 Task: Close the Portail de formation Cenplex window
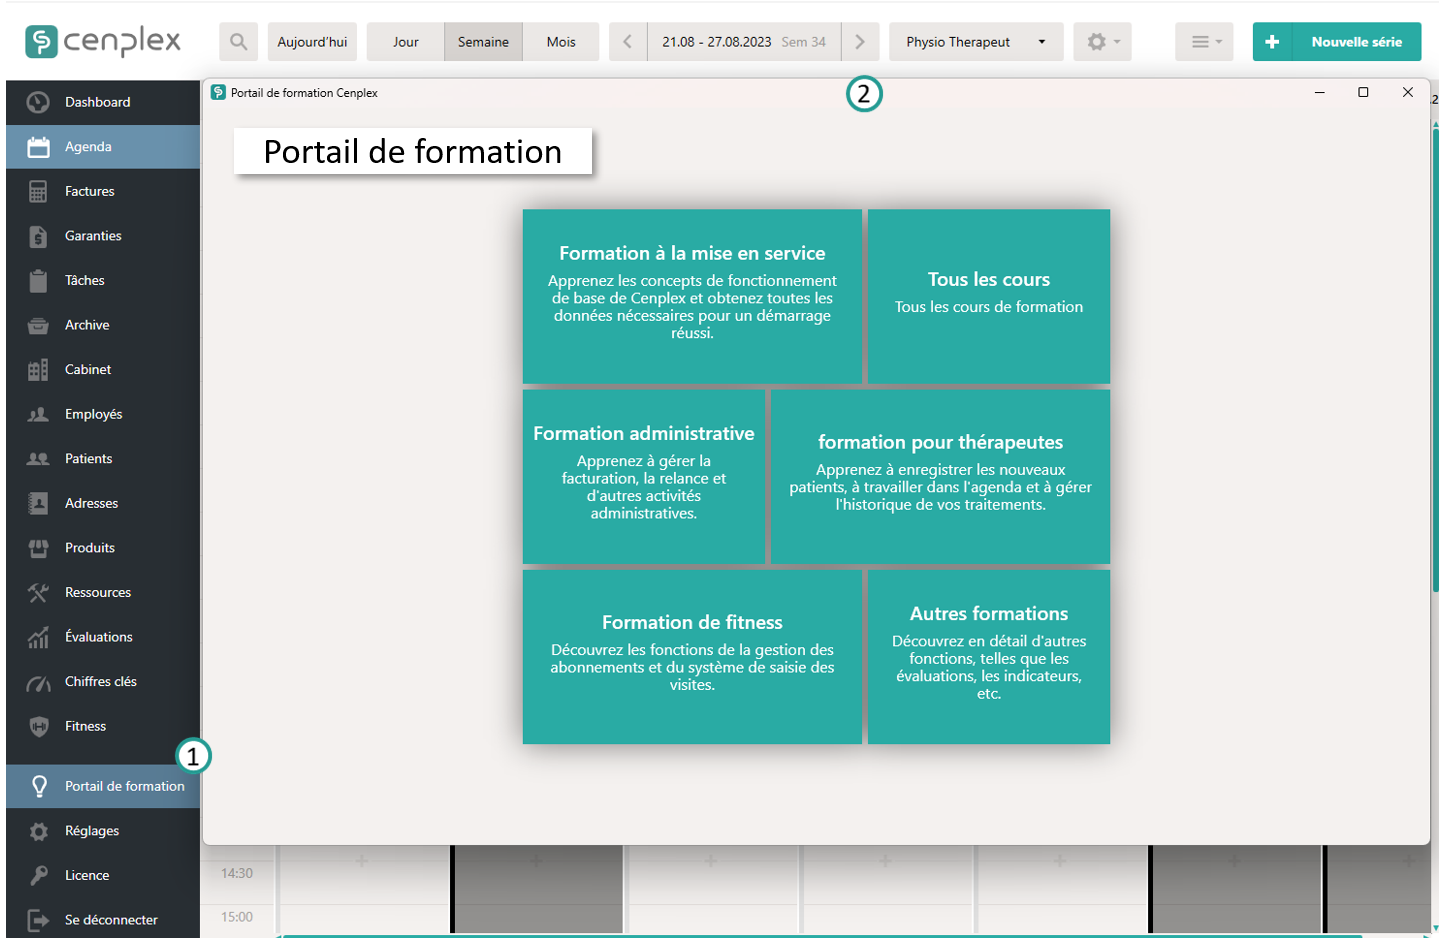(x=1408, y=92)
